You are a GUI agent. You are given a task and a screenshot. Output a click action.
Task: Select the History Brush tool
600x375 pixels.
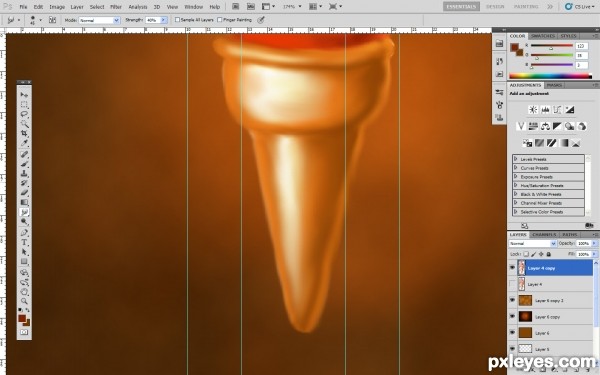tap(24, 183)
